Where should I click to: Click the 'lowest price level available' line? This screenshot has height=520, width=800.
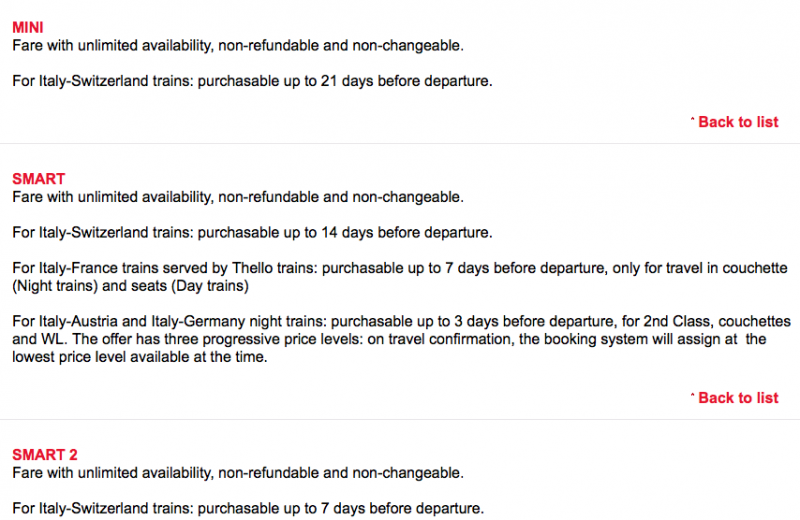[140, 357]
